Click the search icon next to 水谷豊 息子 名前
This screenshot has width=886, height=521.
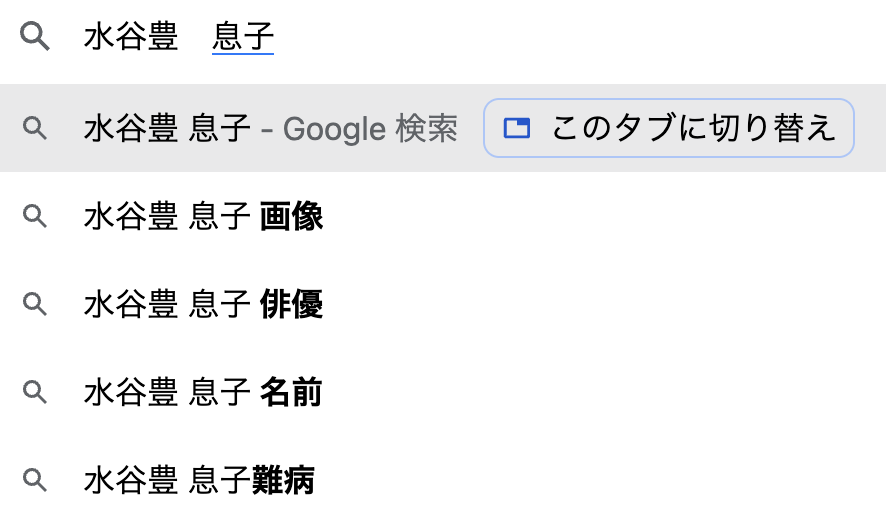click(35, 392)
